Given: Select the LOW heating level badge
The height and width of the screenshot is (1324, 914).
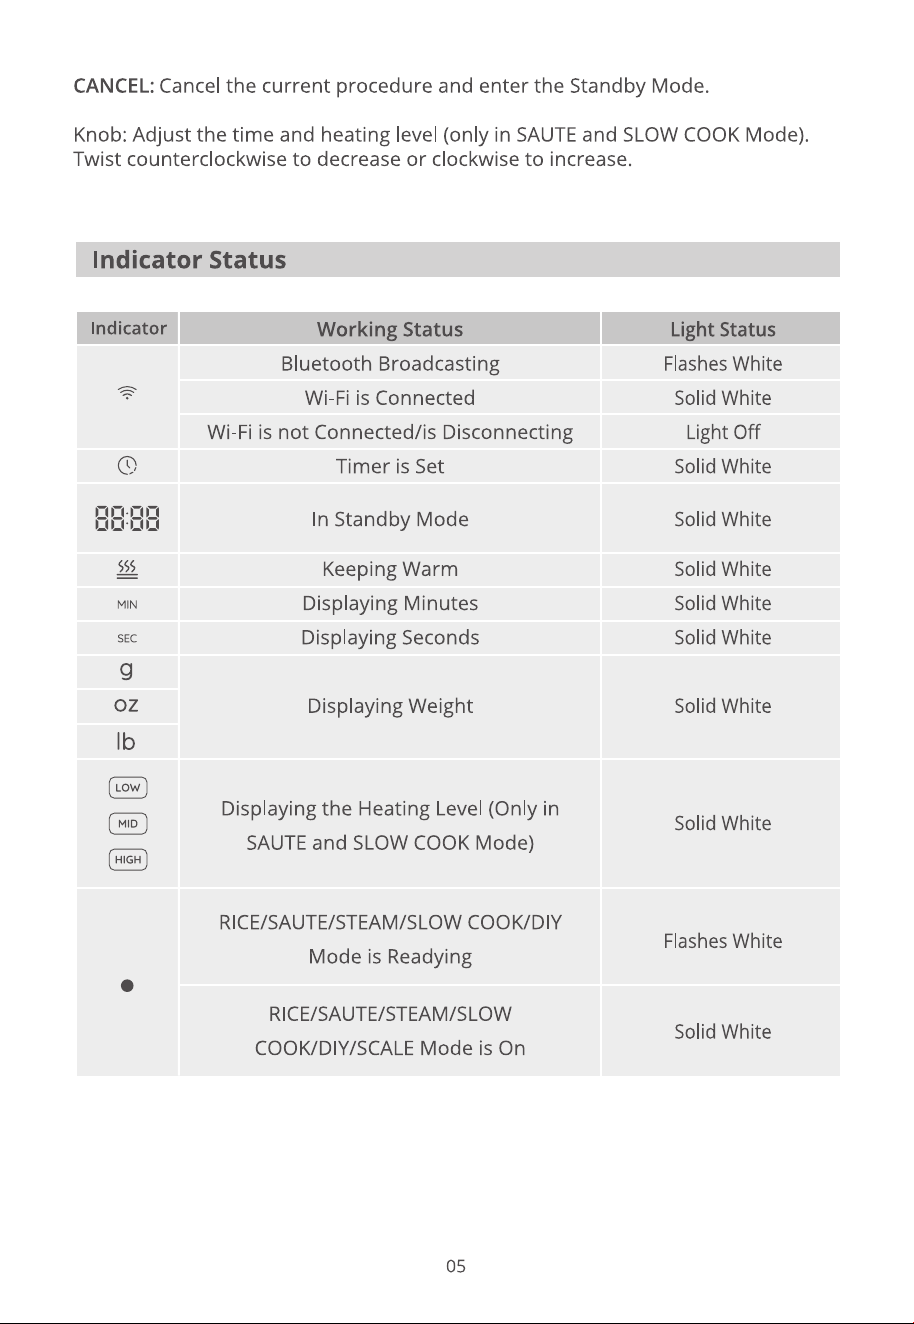Looking at the screenshot, I should pos(128,788).
